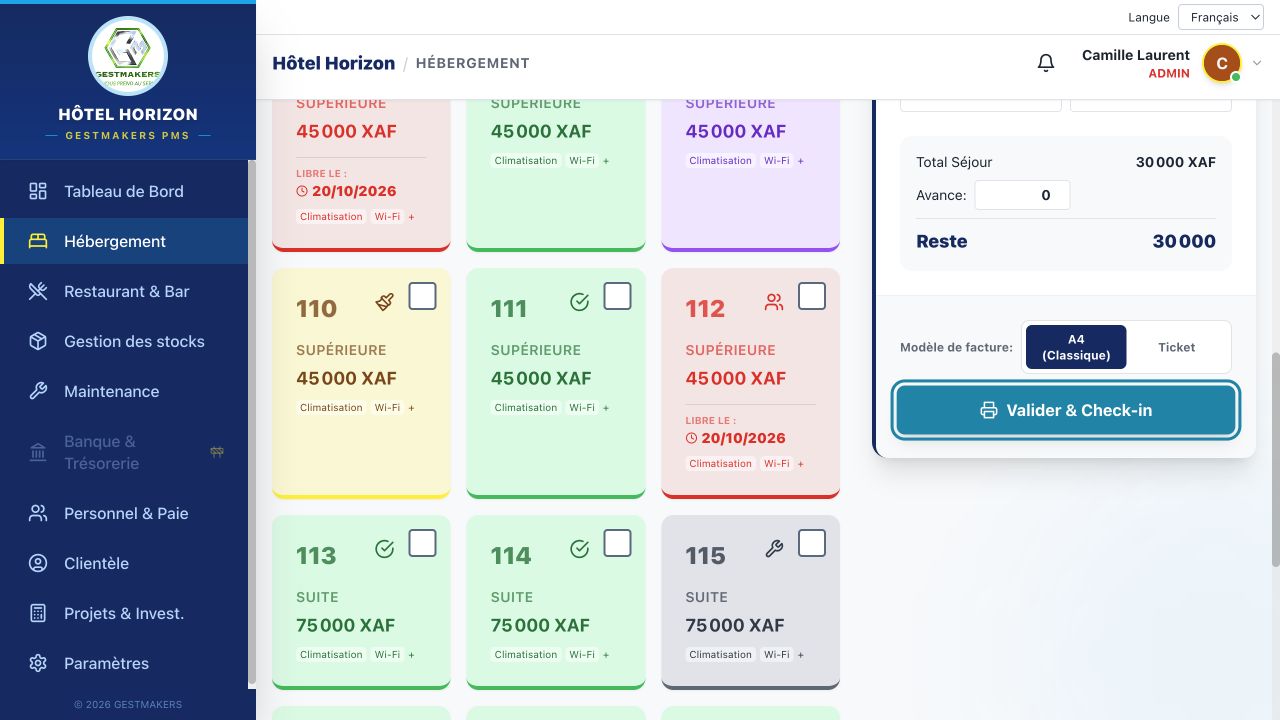Click the page vertical scrollbar
This screenshot has width=1280, height=720.
click(1274, 460)
